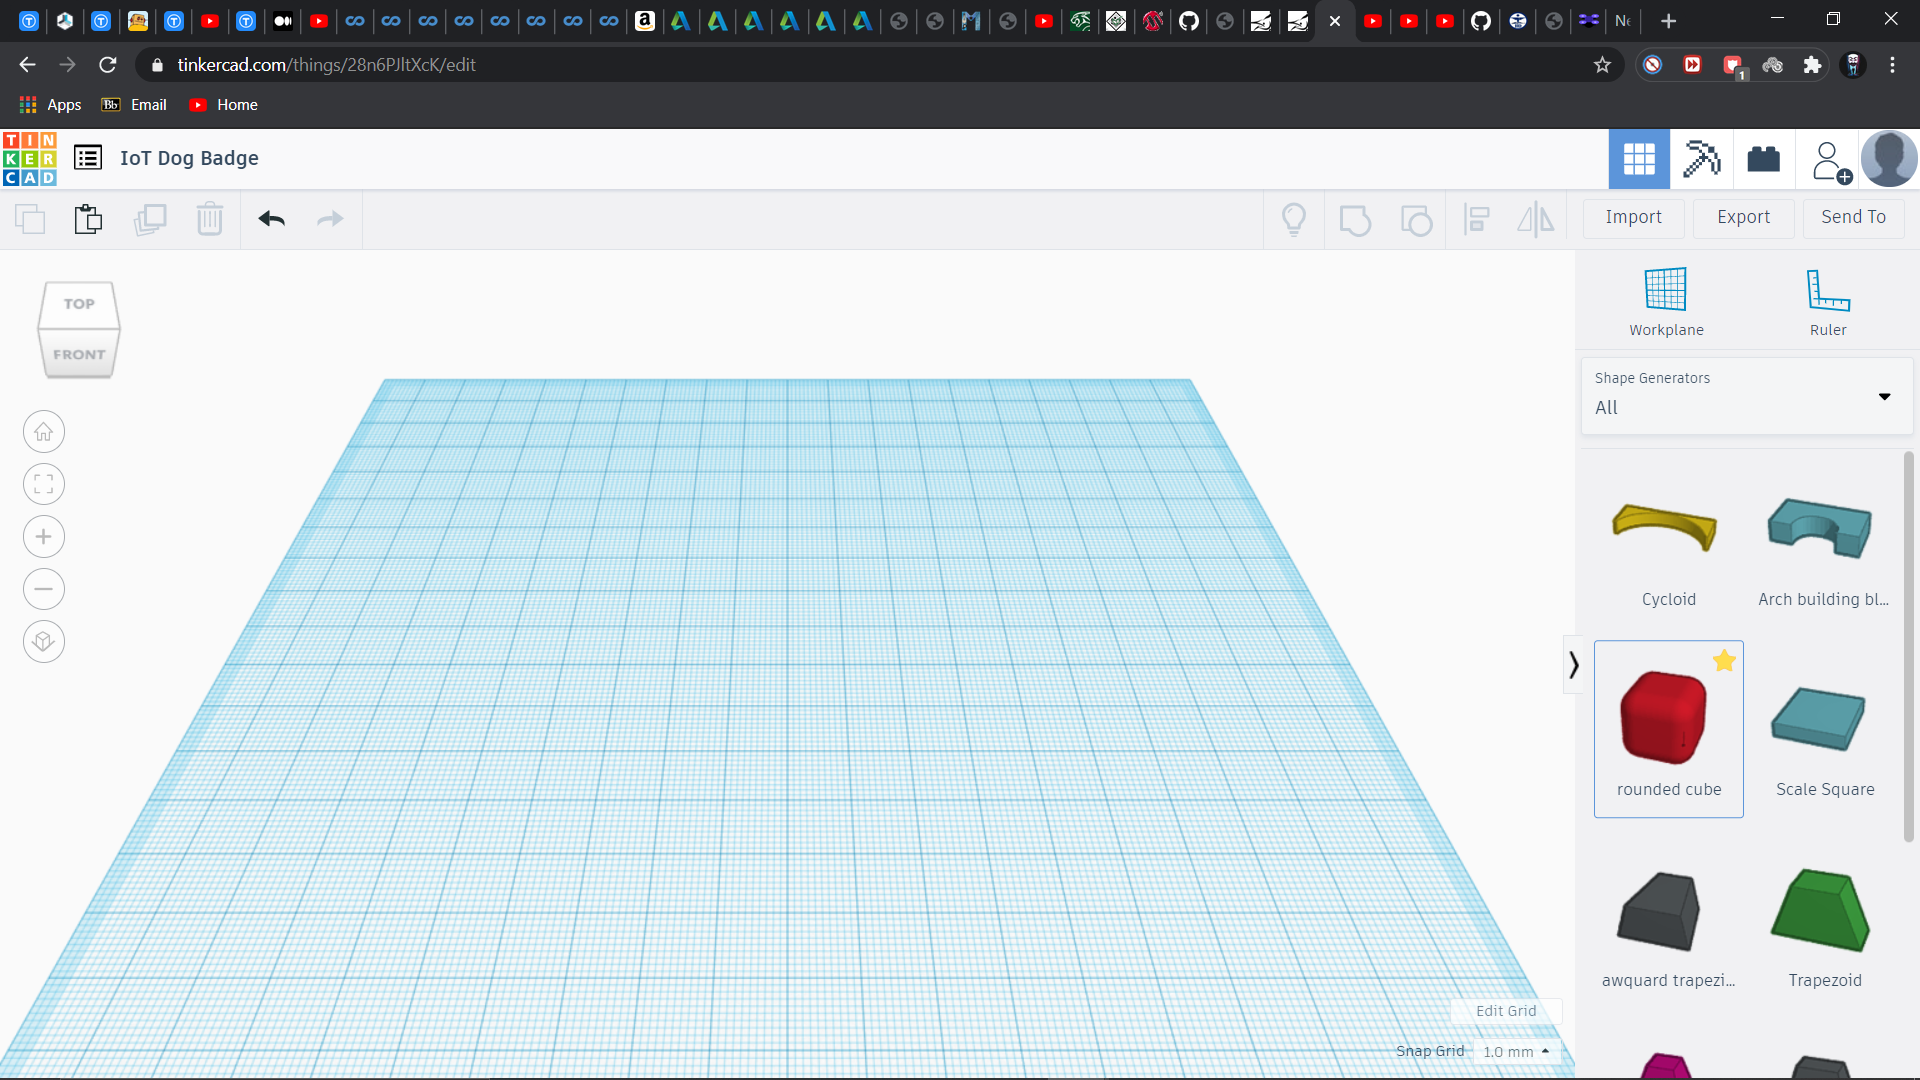Click the Group shapes icon
This screenshot has height=1080, width=1920.
click(1356, 219)
